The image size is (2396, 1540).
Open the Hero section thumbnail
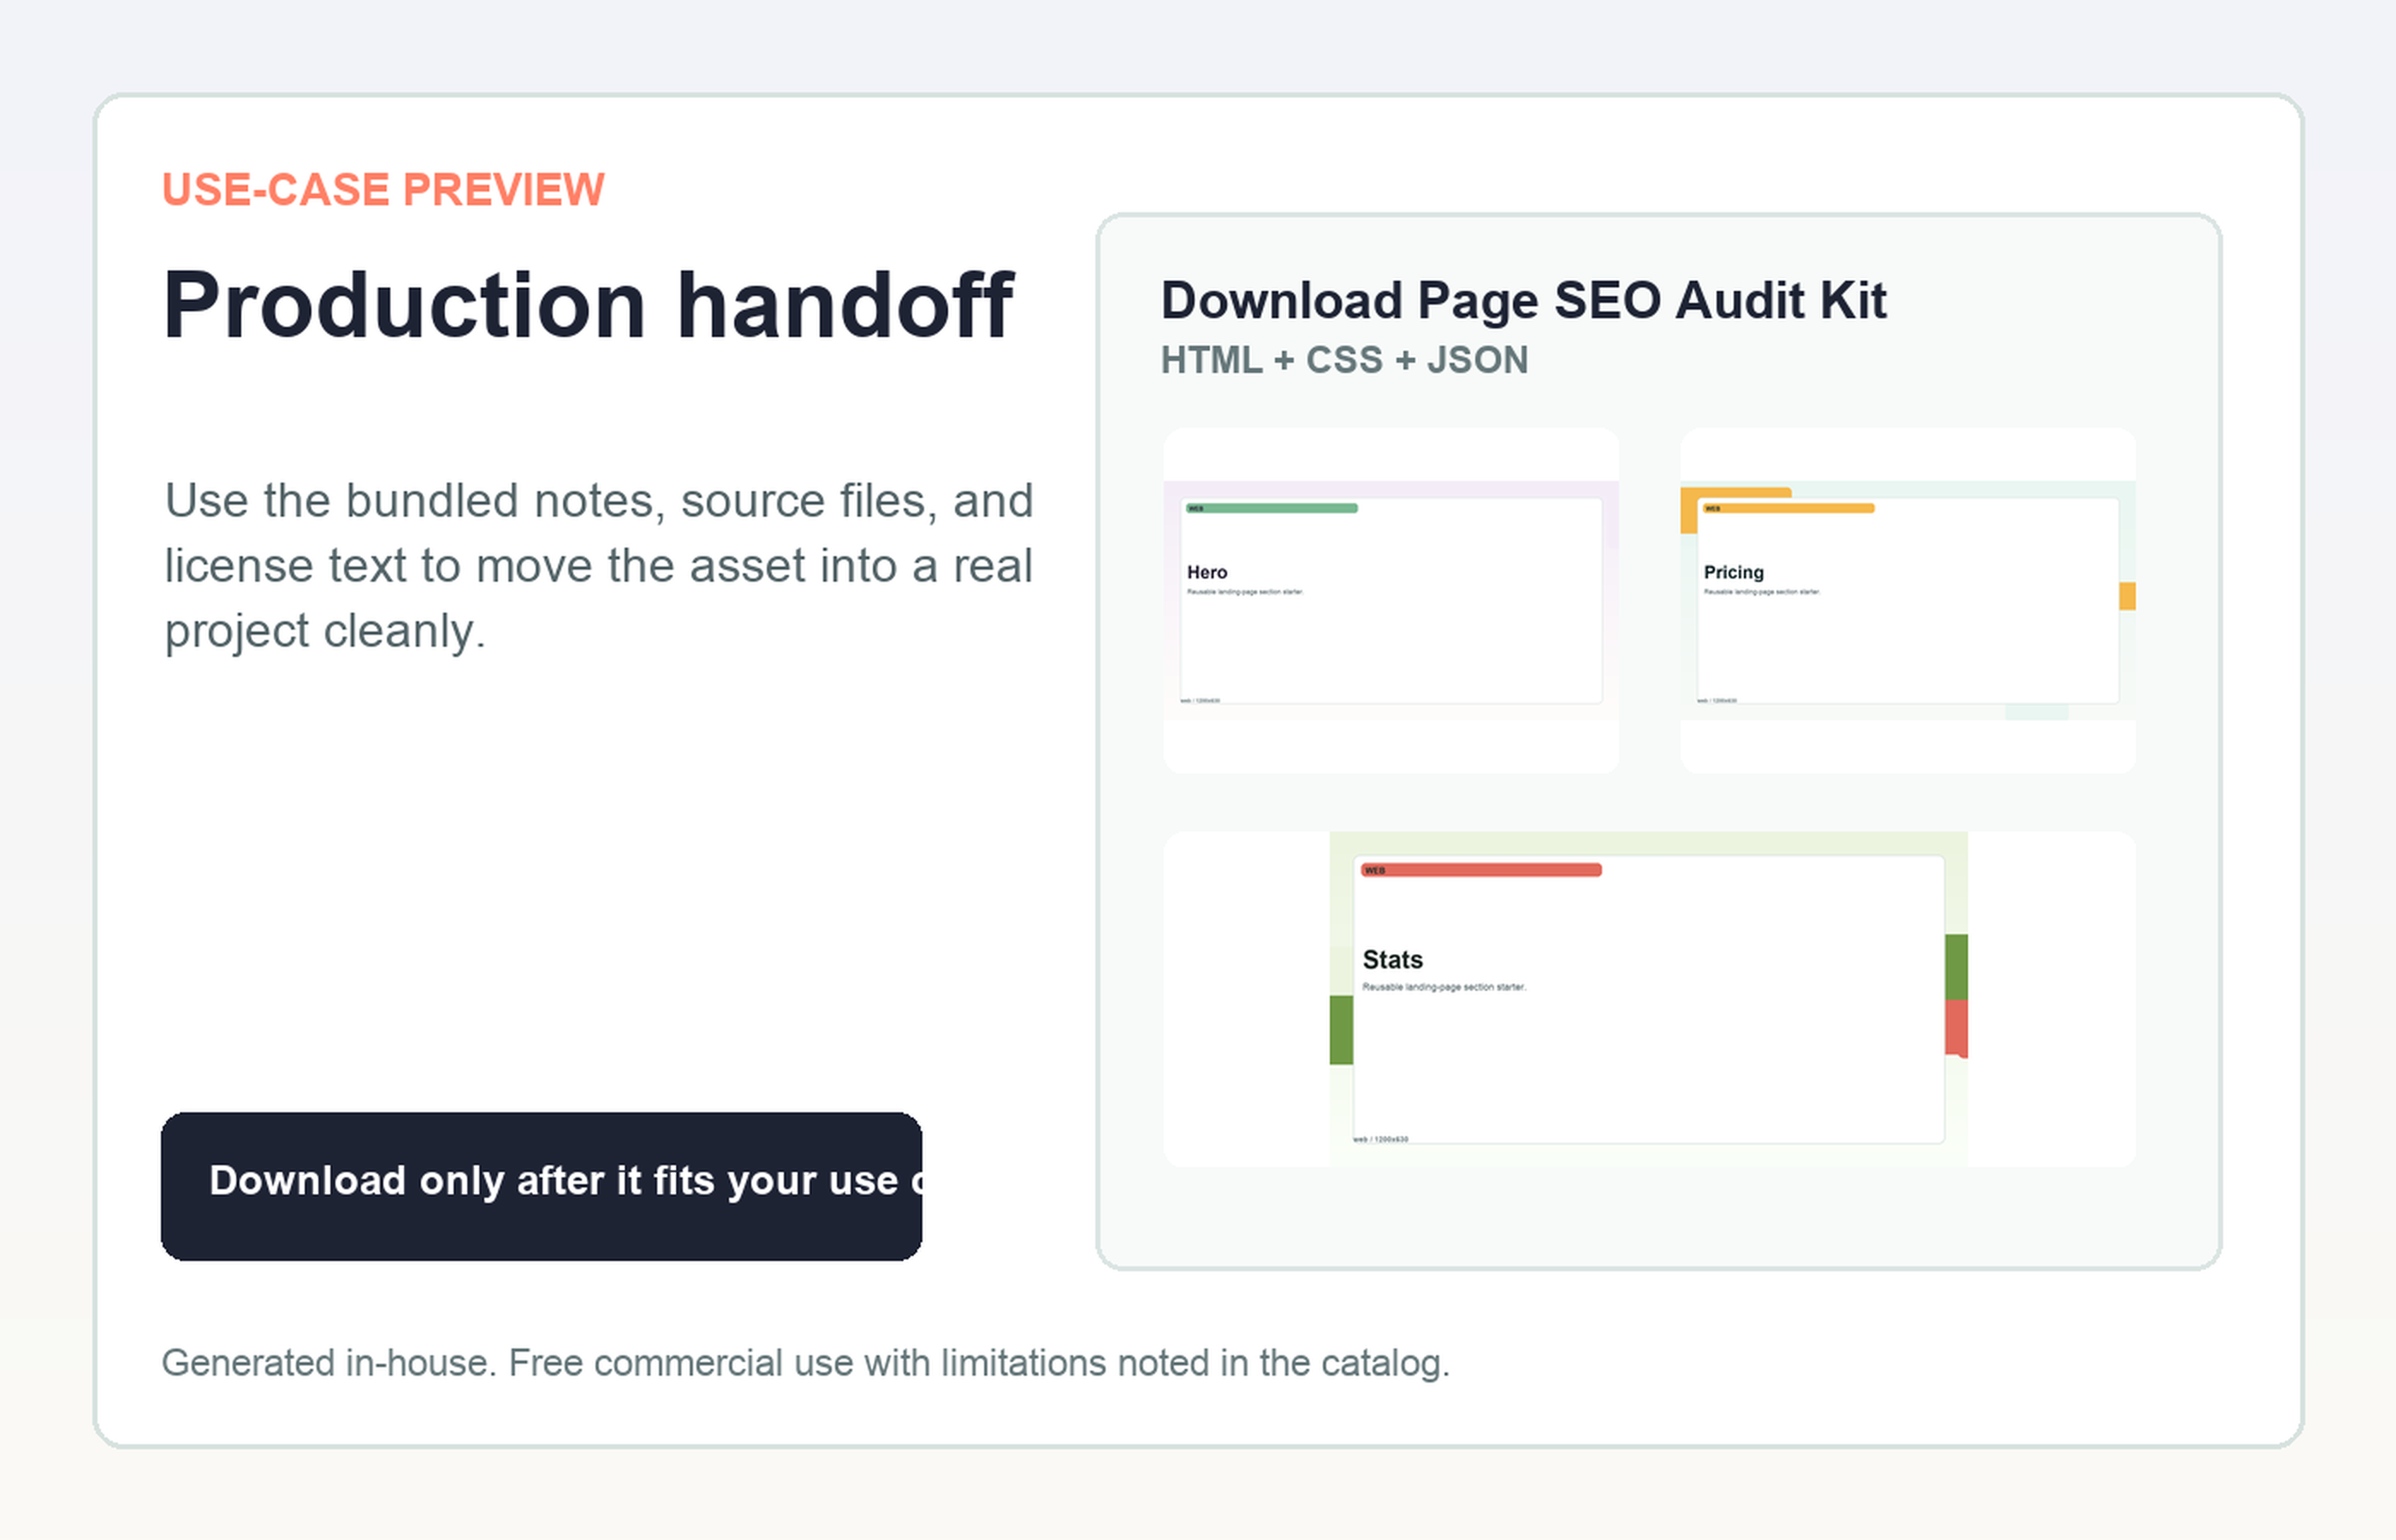click(1391, 600)
